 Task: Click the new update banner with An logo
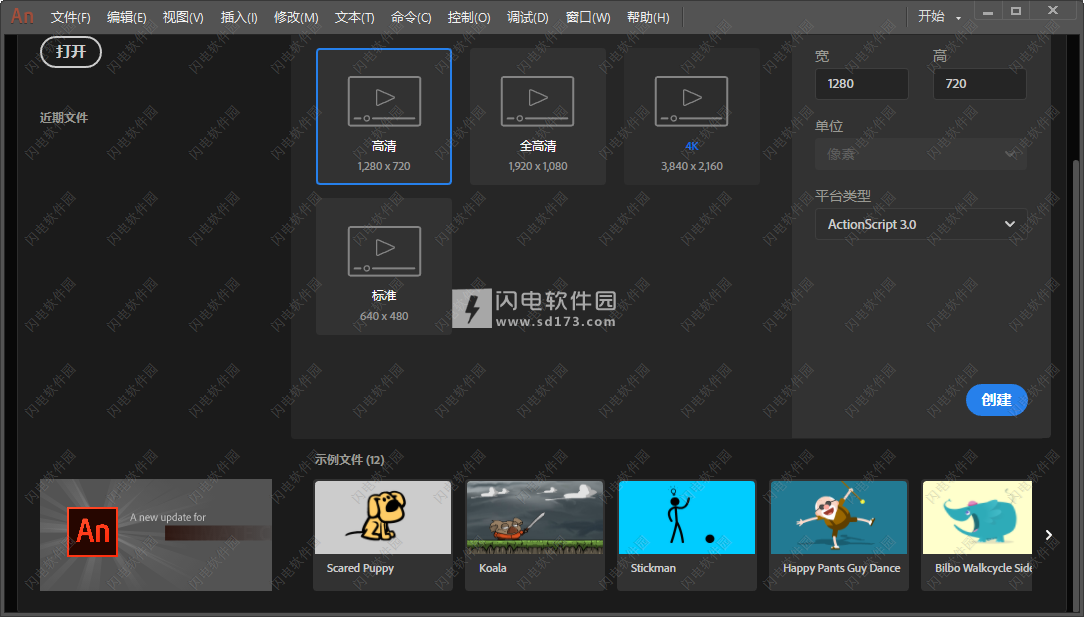click(156, 535)
